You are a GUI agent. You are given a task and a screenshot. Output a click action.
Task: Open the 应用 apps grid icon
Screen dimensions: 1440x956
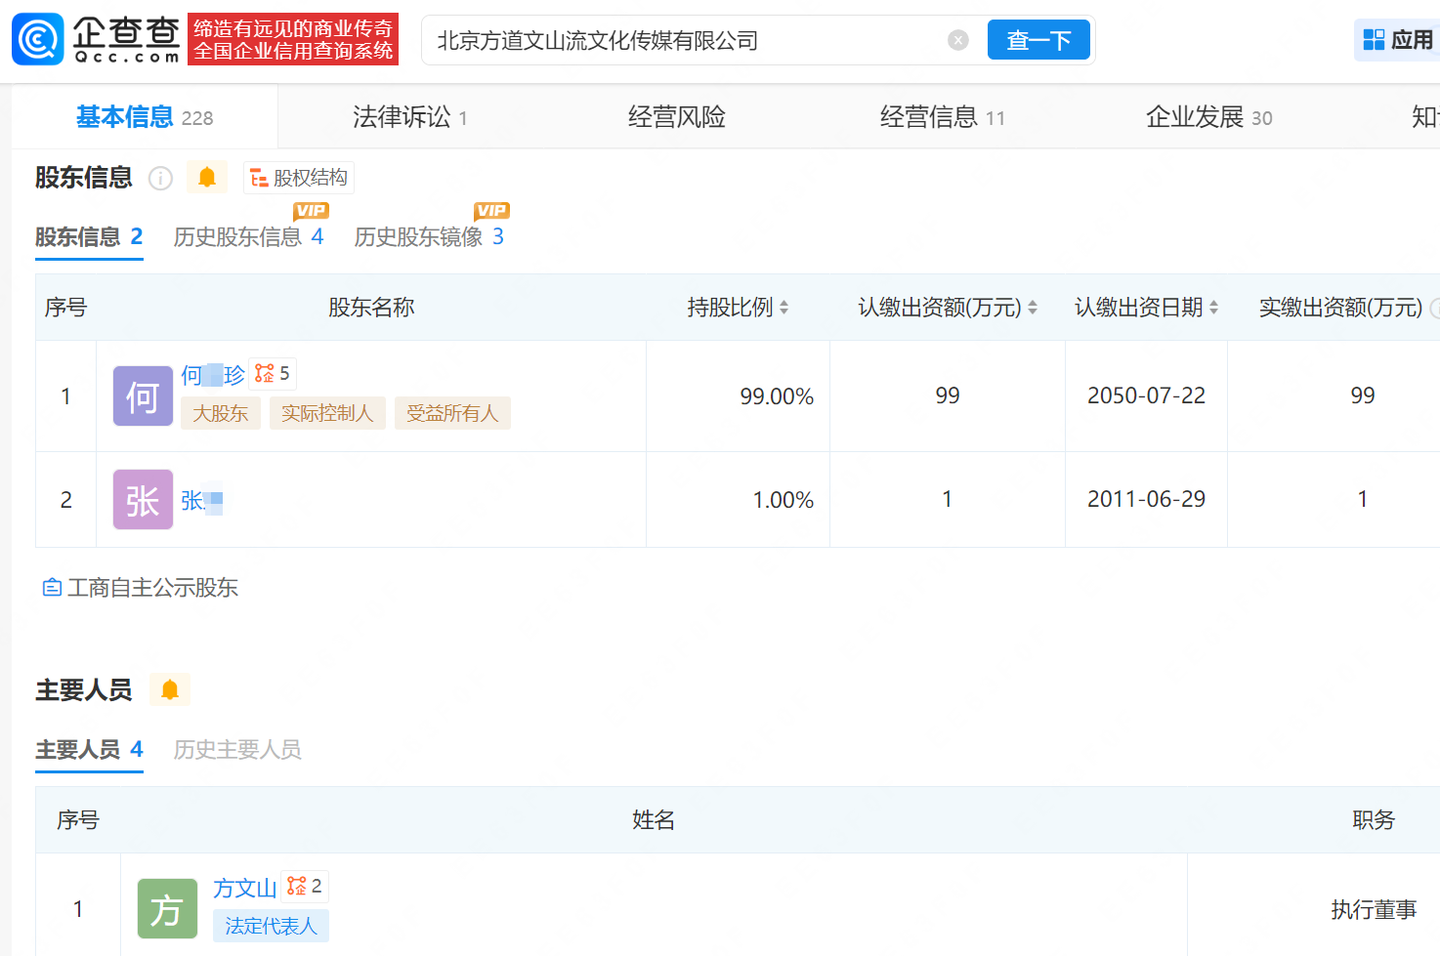coord(1374,40)
